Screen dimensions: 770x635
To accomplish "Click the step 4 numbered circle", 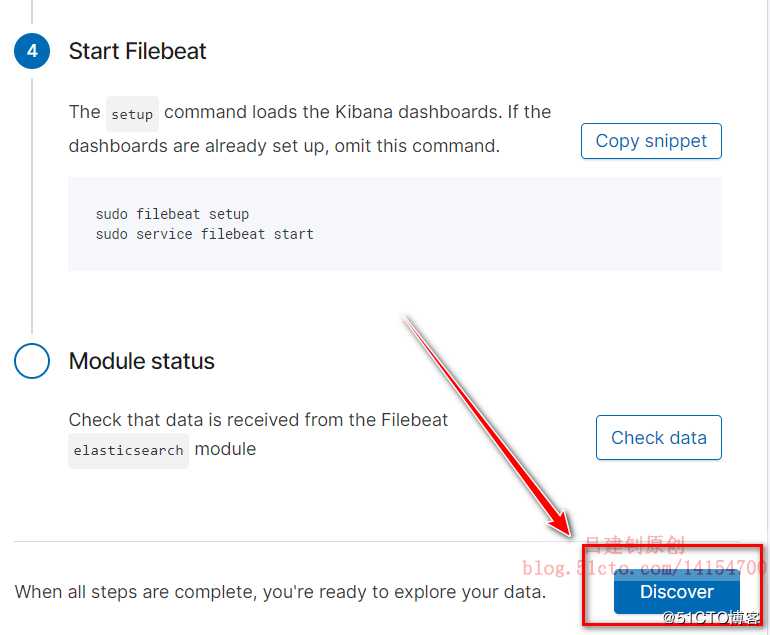I will (32, 51).
